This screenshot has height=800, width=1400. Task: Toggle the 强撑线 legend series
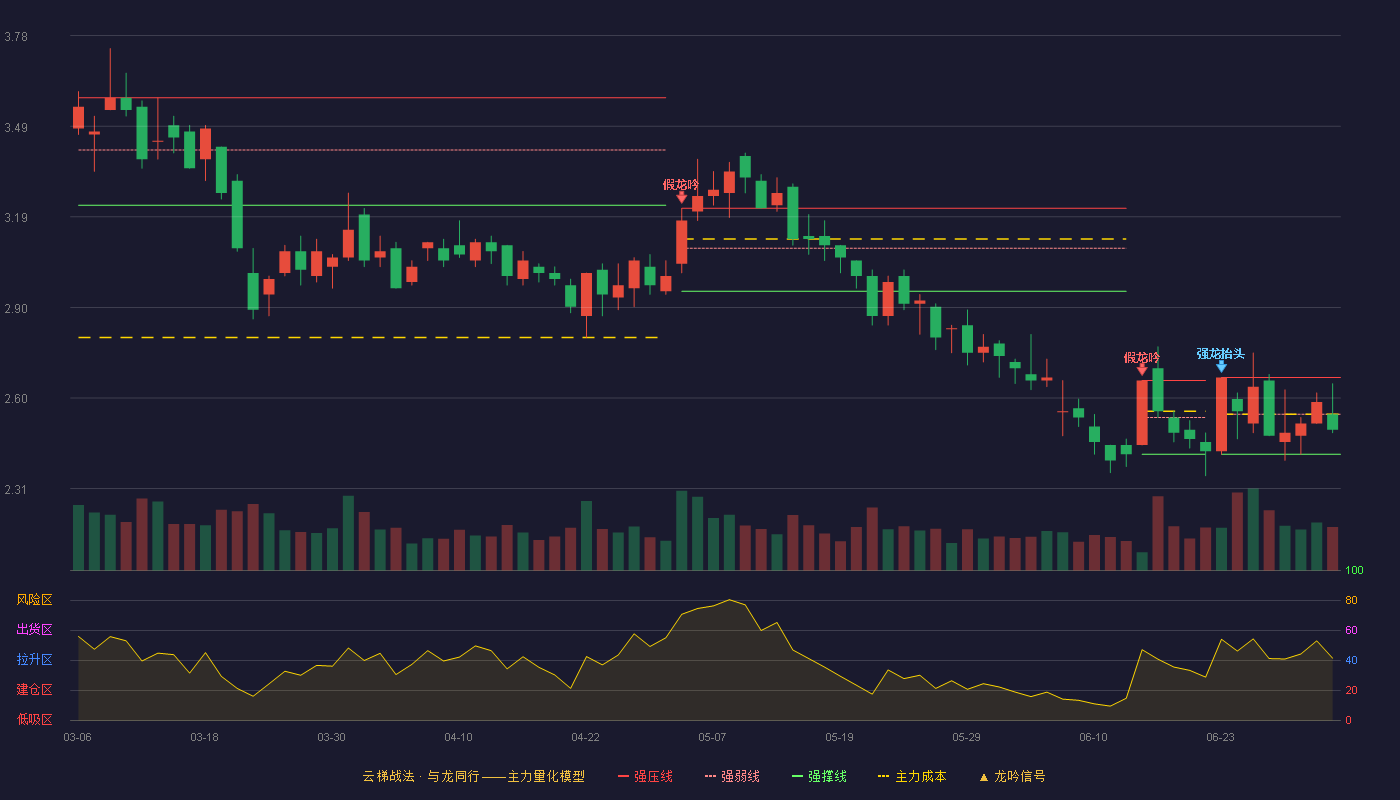point(827,776)
